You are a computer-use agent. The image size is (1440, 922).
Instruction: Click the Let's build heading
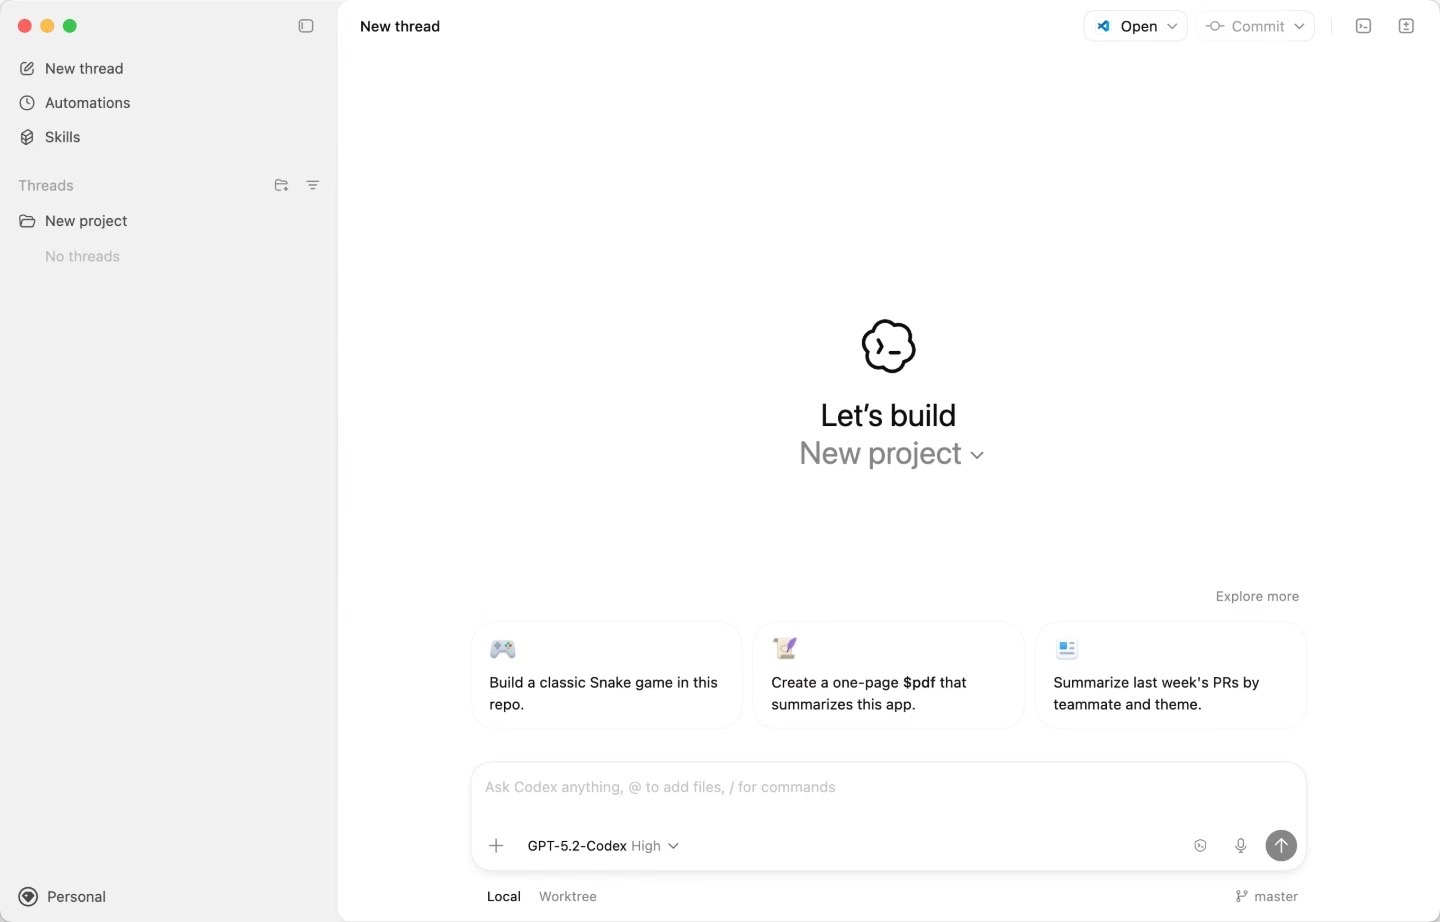[x=889, y=415]
